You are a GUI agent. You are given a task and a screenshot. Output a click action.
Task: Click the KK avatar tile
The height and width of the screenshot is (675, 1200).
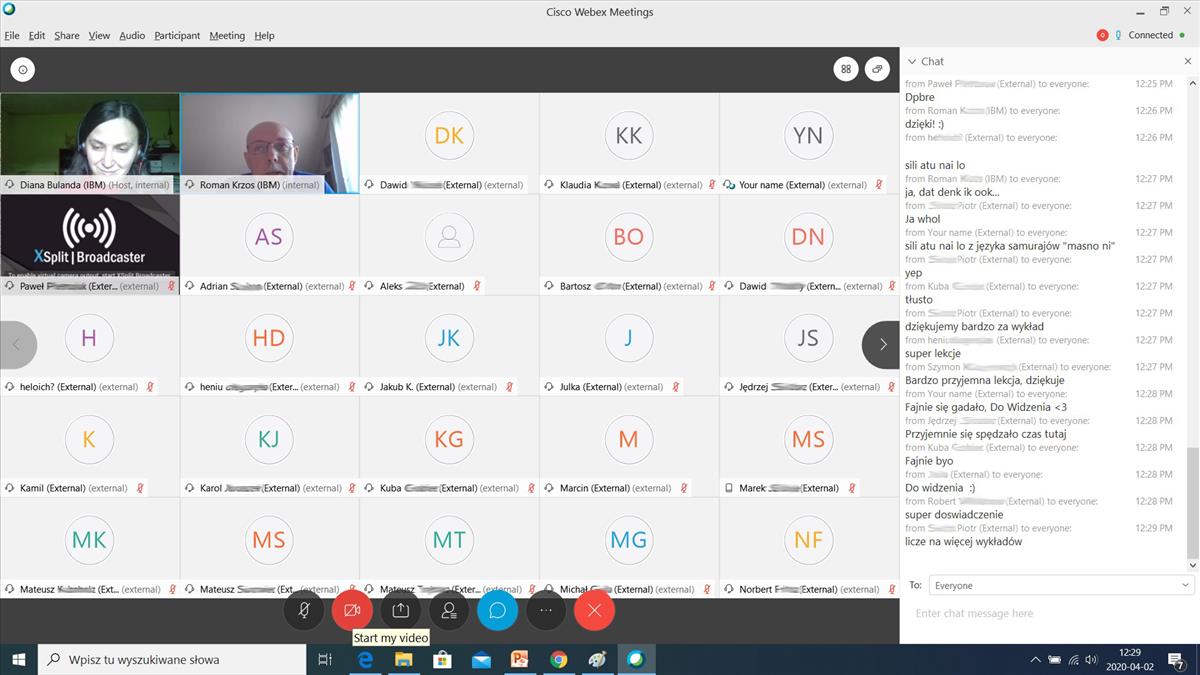[629, 136]
